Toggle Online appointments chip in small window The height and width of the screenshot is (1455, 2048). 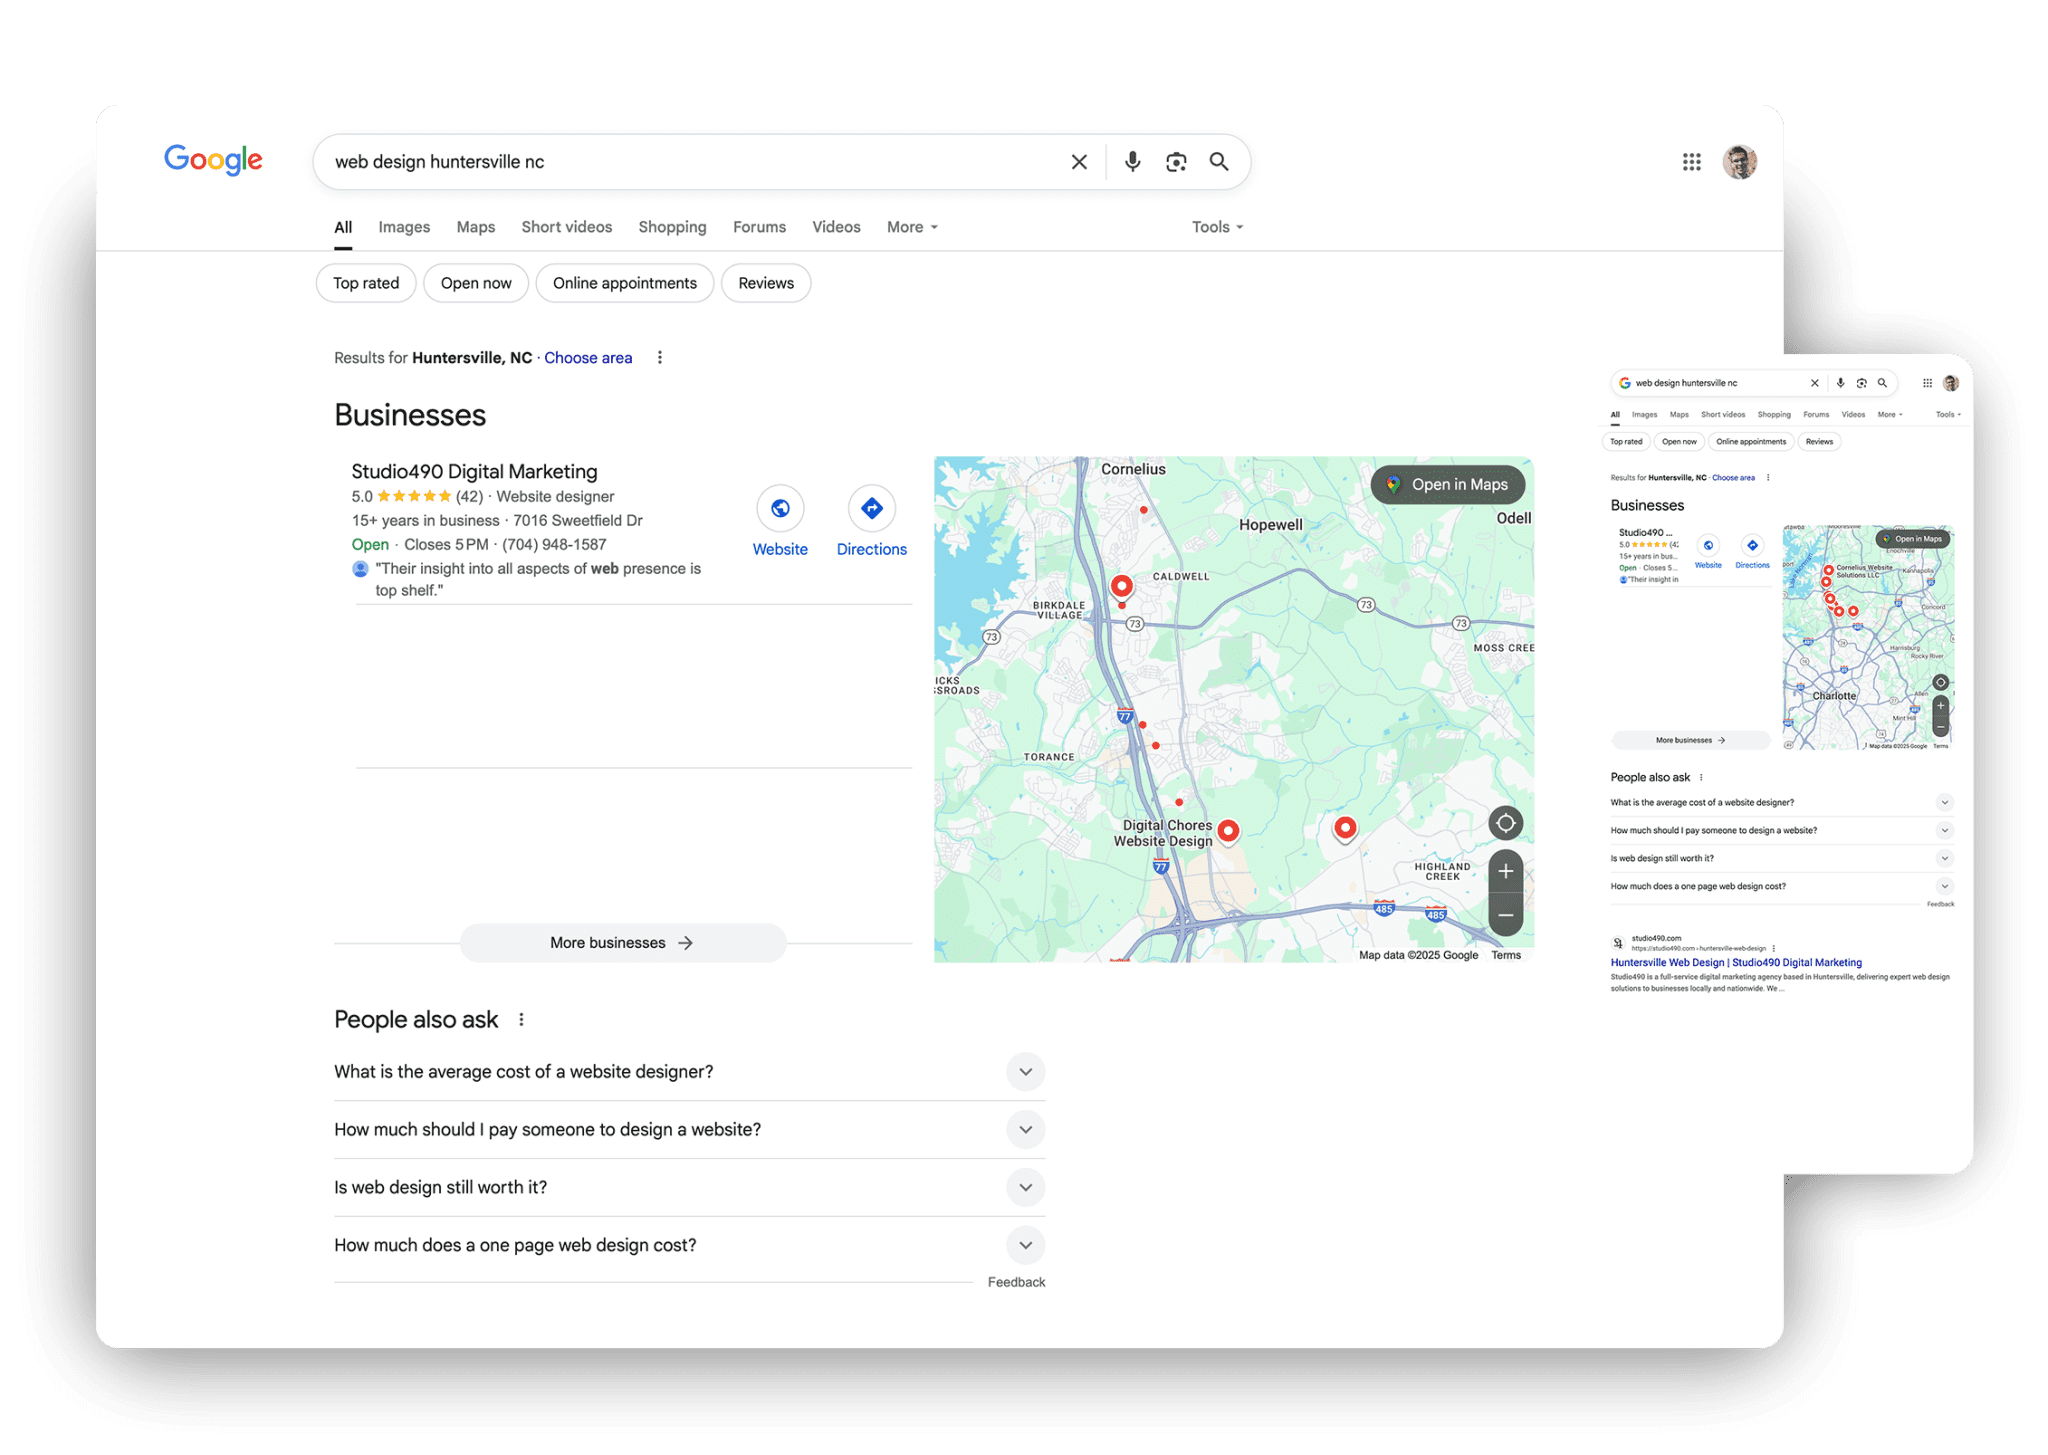[x=1751, y=441]
